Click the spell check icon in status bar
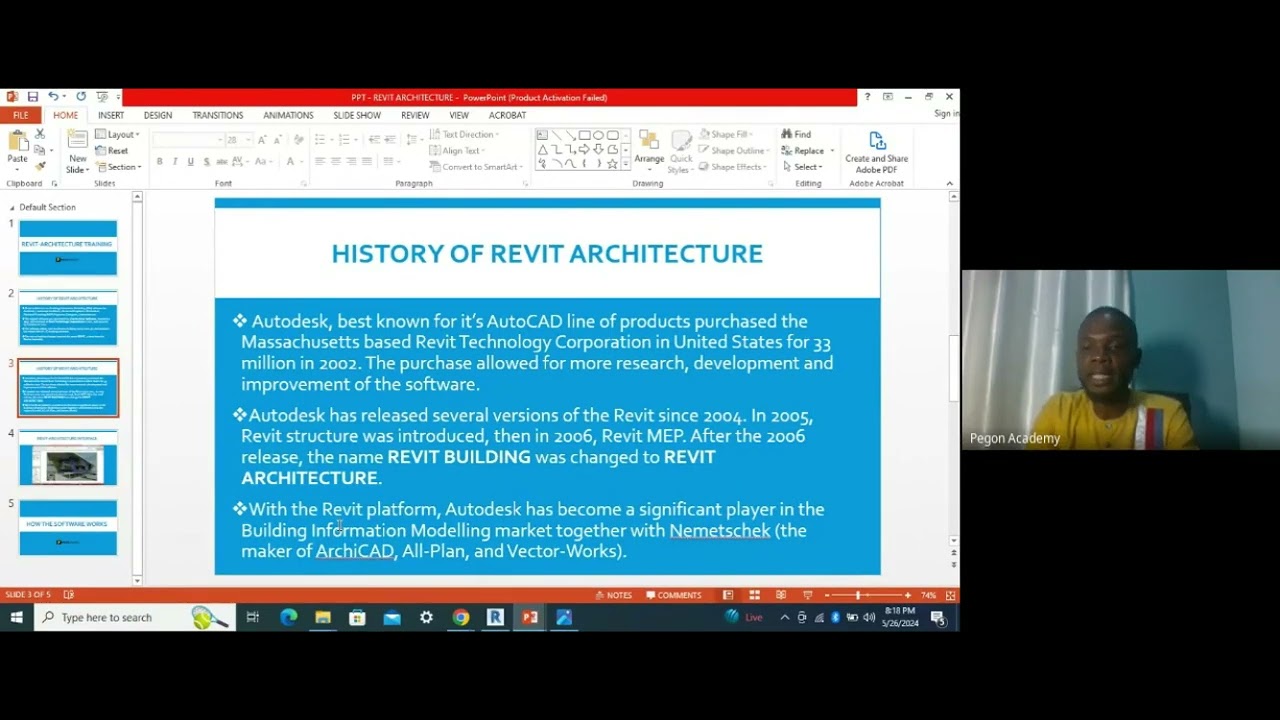1280x720 pixels. [69, 595]
